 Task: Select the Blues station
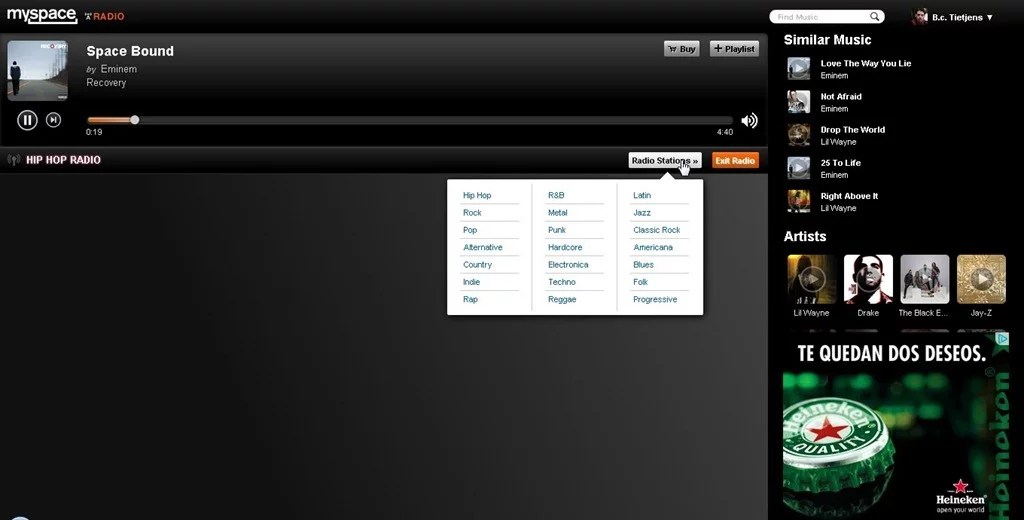tap(643, 265)
